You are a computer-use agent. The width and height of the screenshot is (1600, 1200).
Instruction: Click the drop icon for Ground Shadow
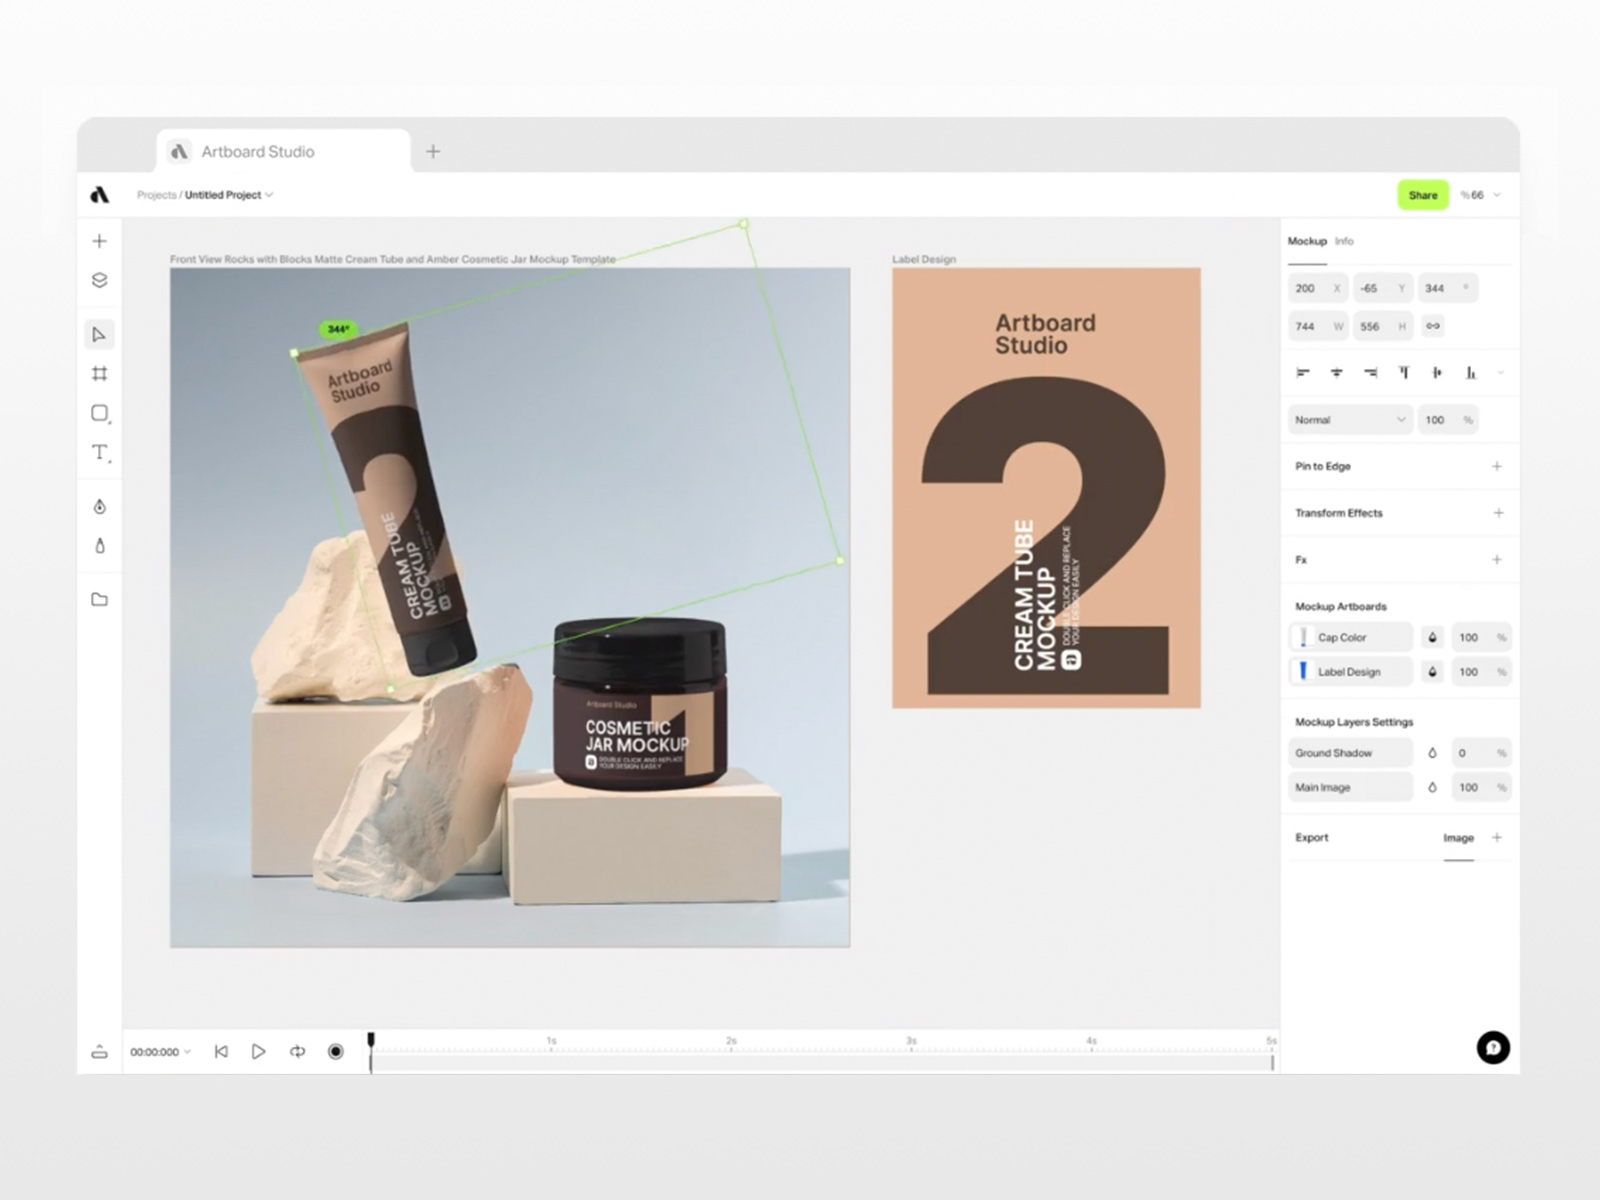tap(1432, 753)
